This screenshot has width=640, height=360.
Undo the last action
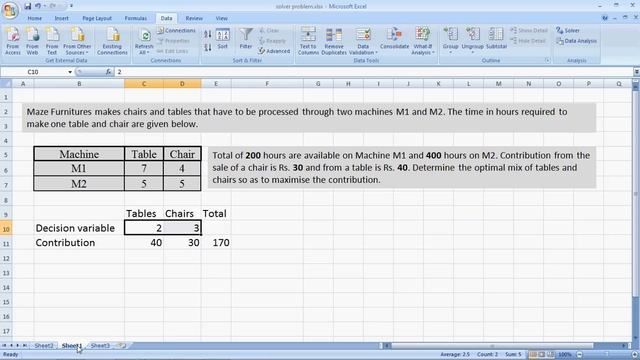pyautogui.click(x=38, y=6)
